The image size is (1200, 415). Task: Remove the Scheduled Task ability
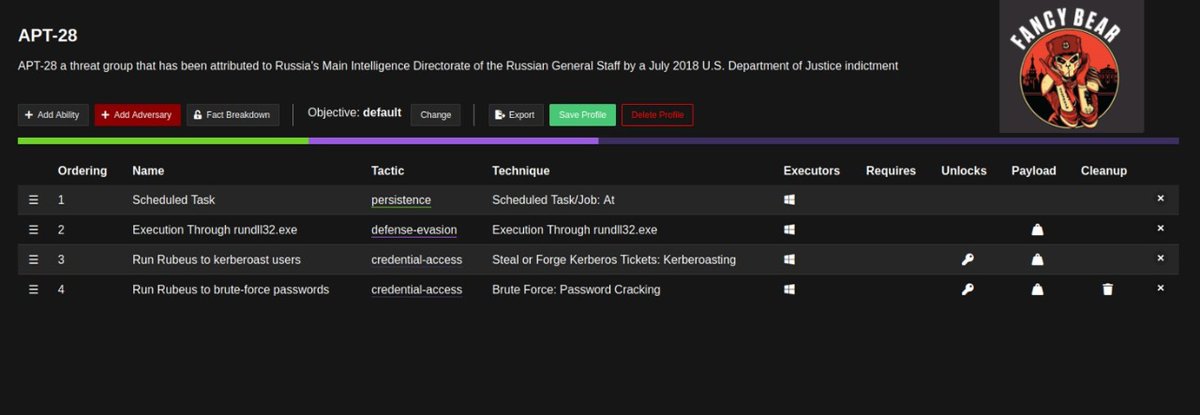1161,199
